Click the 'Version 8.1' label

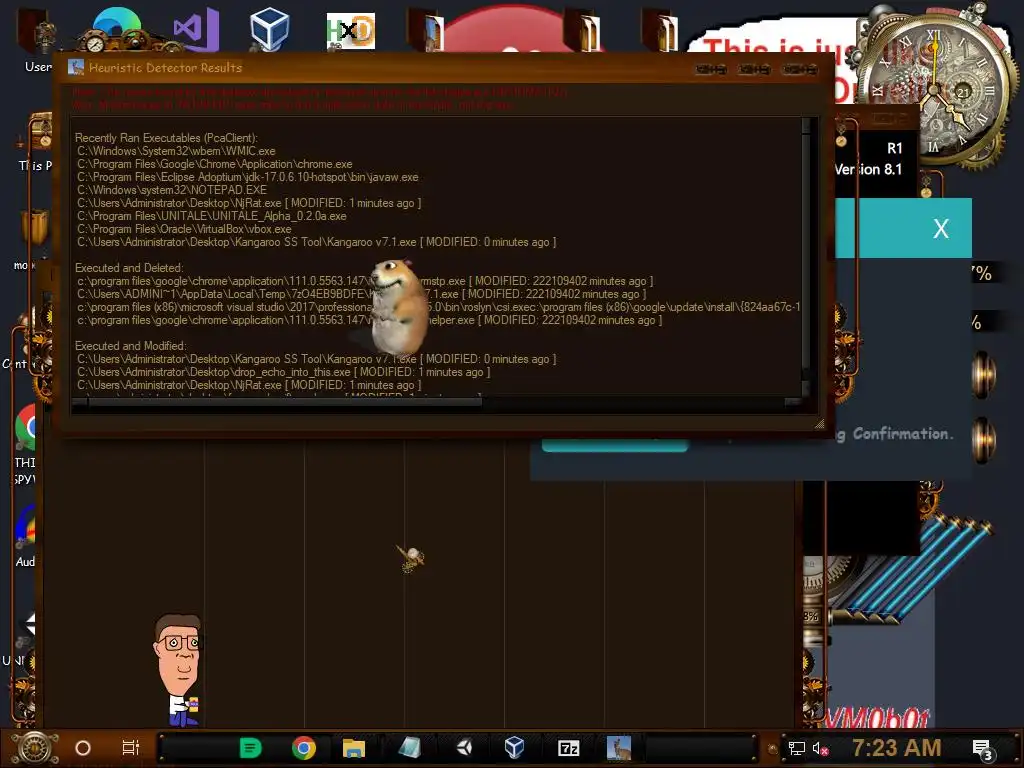pos(869,169)
